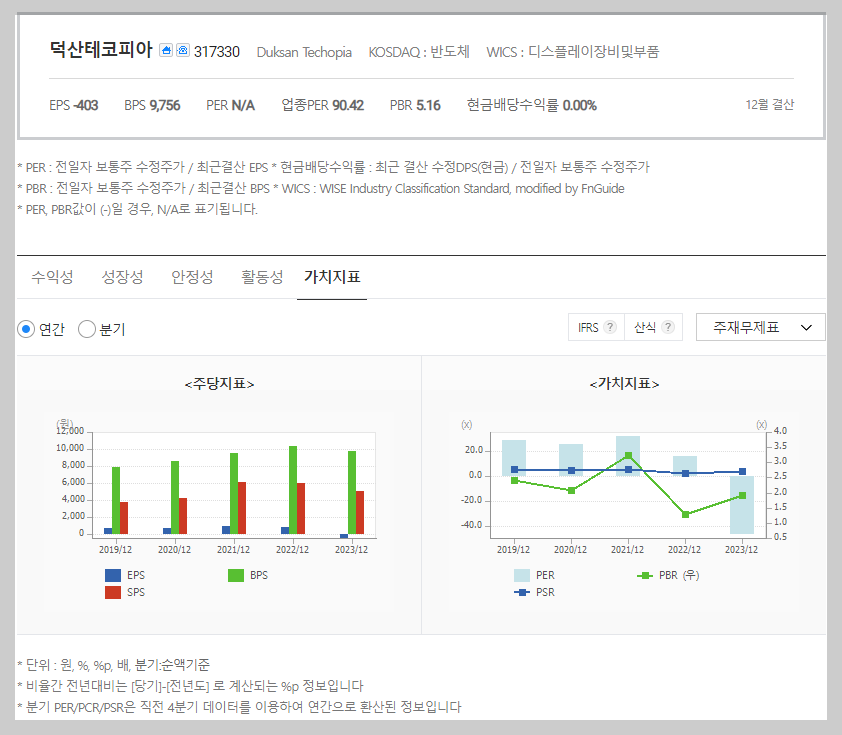Click the 2019/12 PER light-blue bar
This screenshot has width=842, height=735.
coord(514,458)
